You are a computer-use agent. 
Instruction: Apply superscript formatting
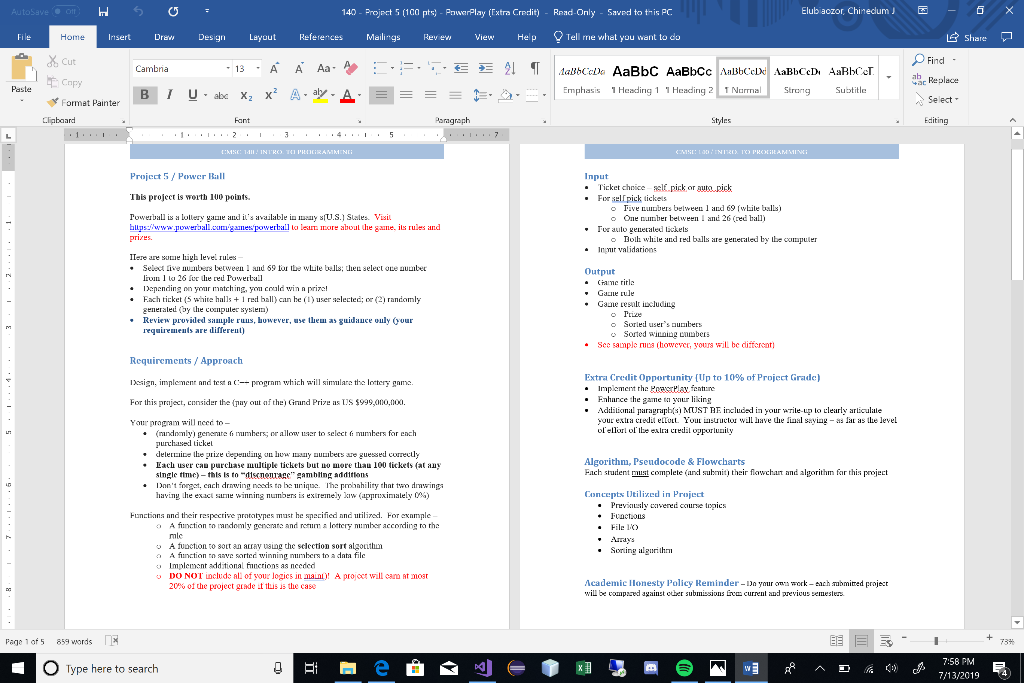271,95
